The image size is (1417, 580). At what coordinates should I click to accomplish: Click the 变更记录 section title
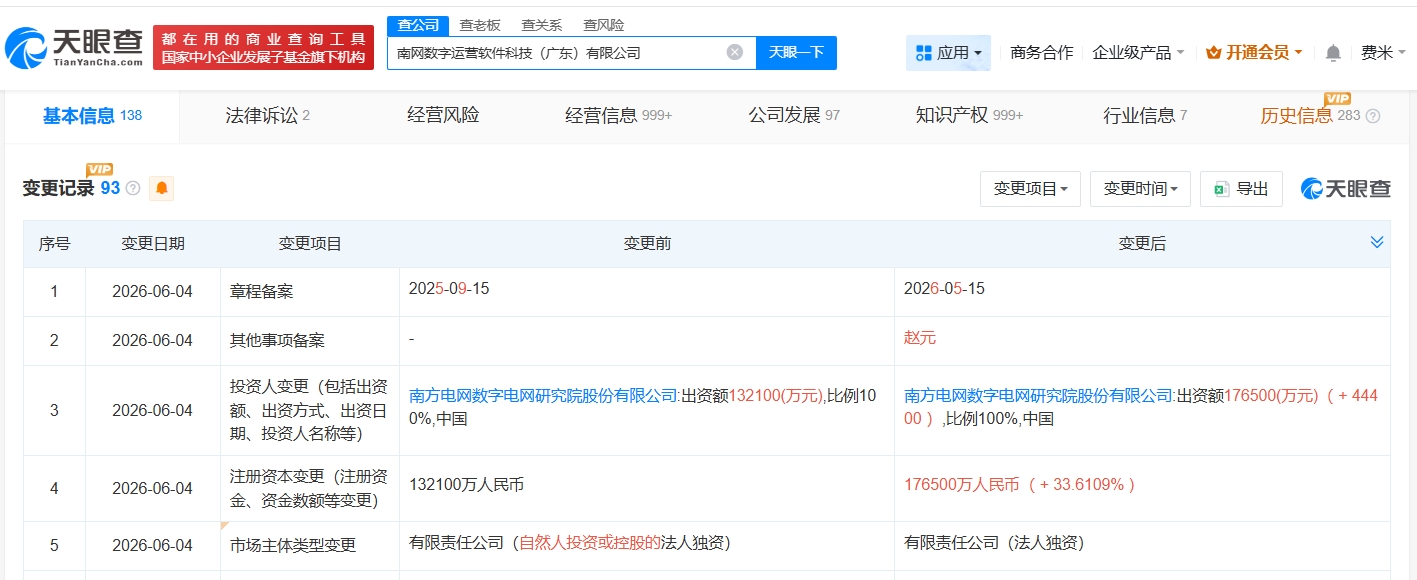59,188
